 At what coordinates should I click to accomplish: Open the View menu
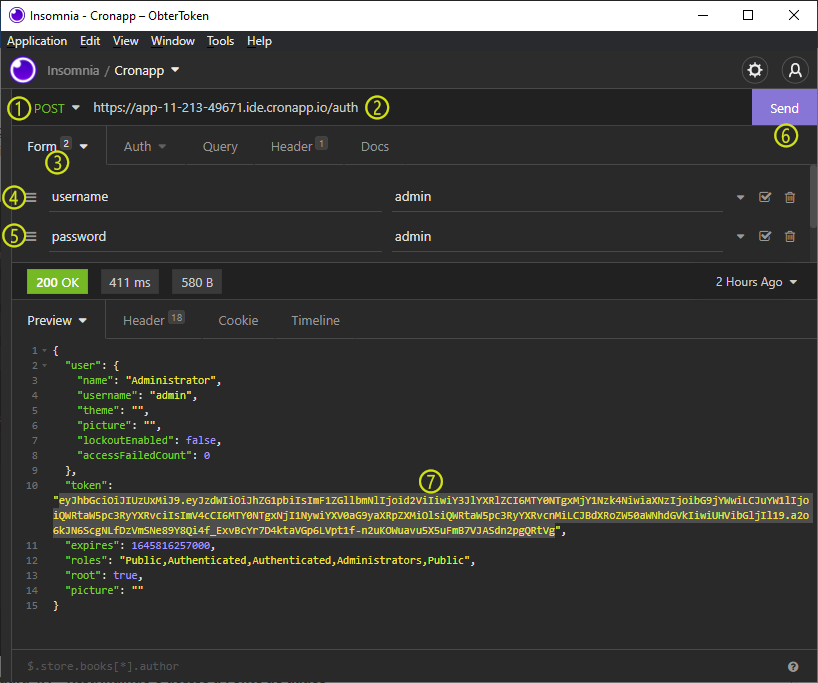[x=126, y=41]
